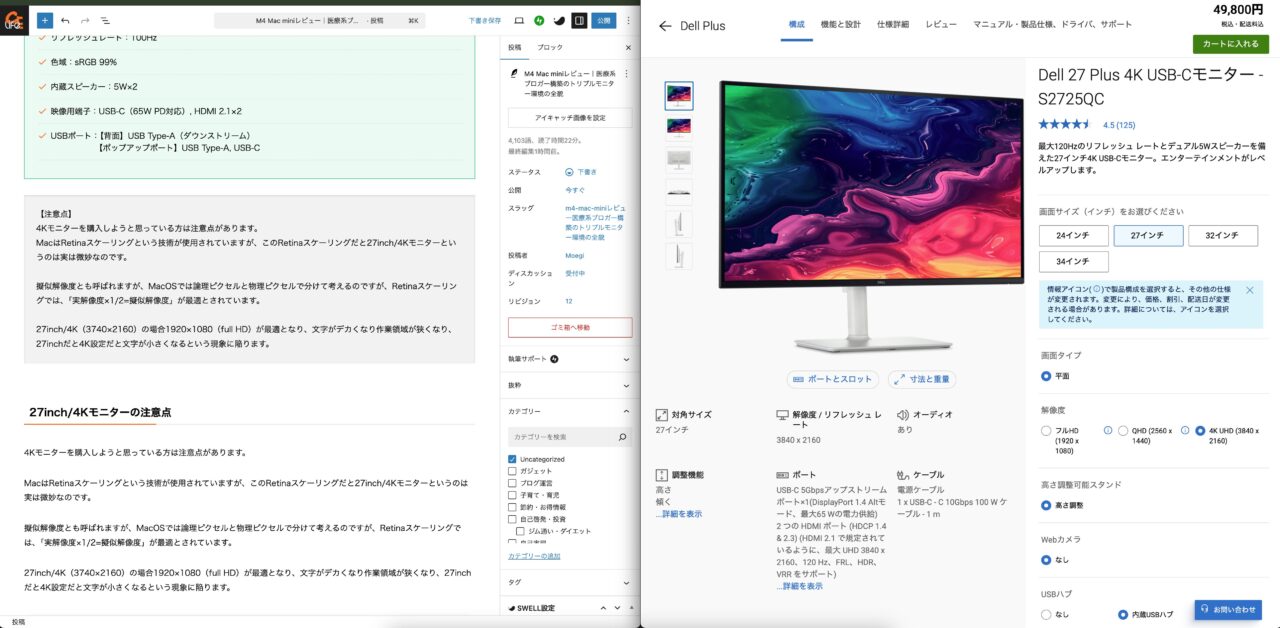Check the 子育て・育児 category
Viewport: 1280px width, 628px height.
[513, 496]
